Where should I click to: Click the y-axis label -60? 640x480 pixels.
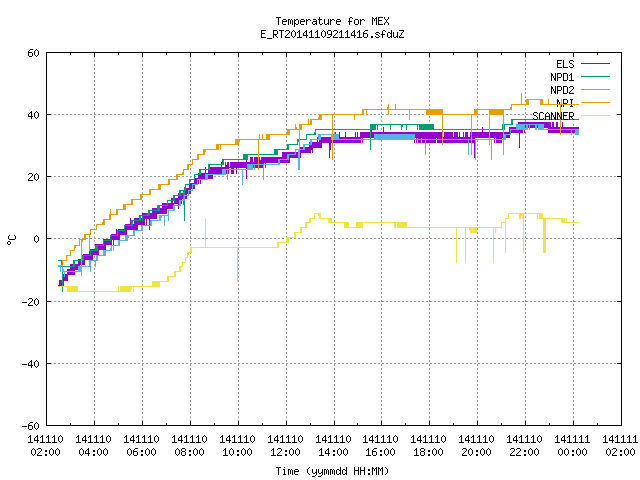(31, 426)
